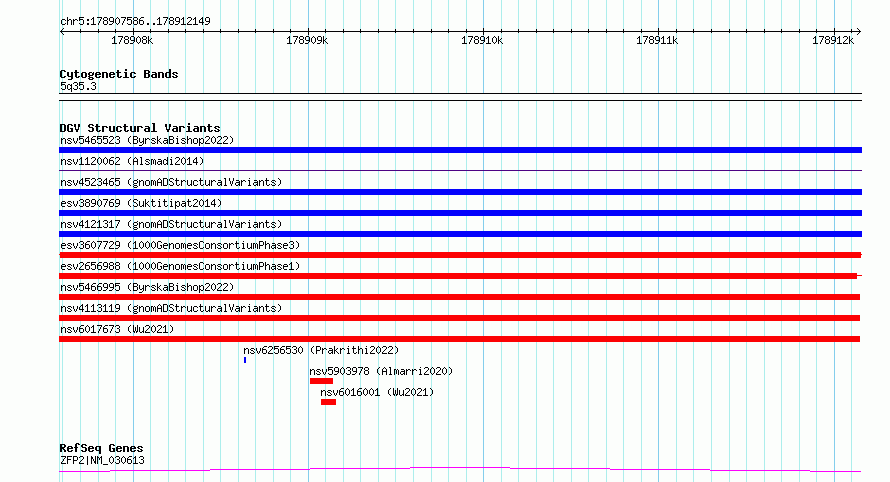
Task: Click the ruler's left arrow end
Action: [62, 32]
